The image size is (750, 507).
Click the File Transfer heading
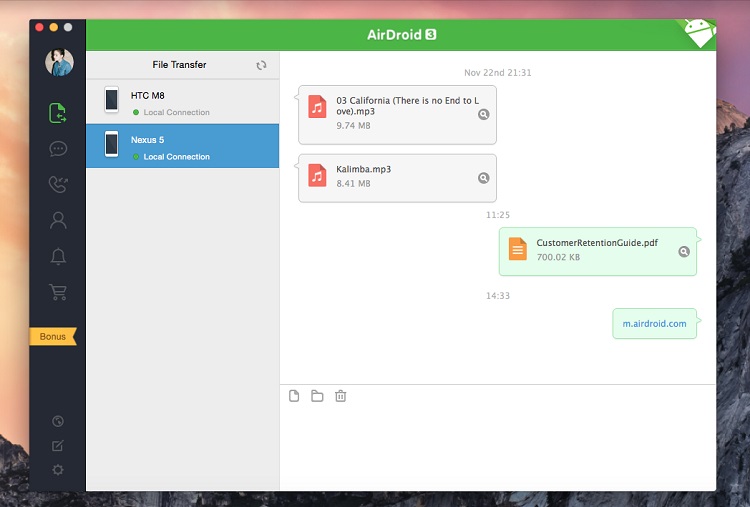(x=179, y=65)
